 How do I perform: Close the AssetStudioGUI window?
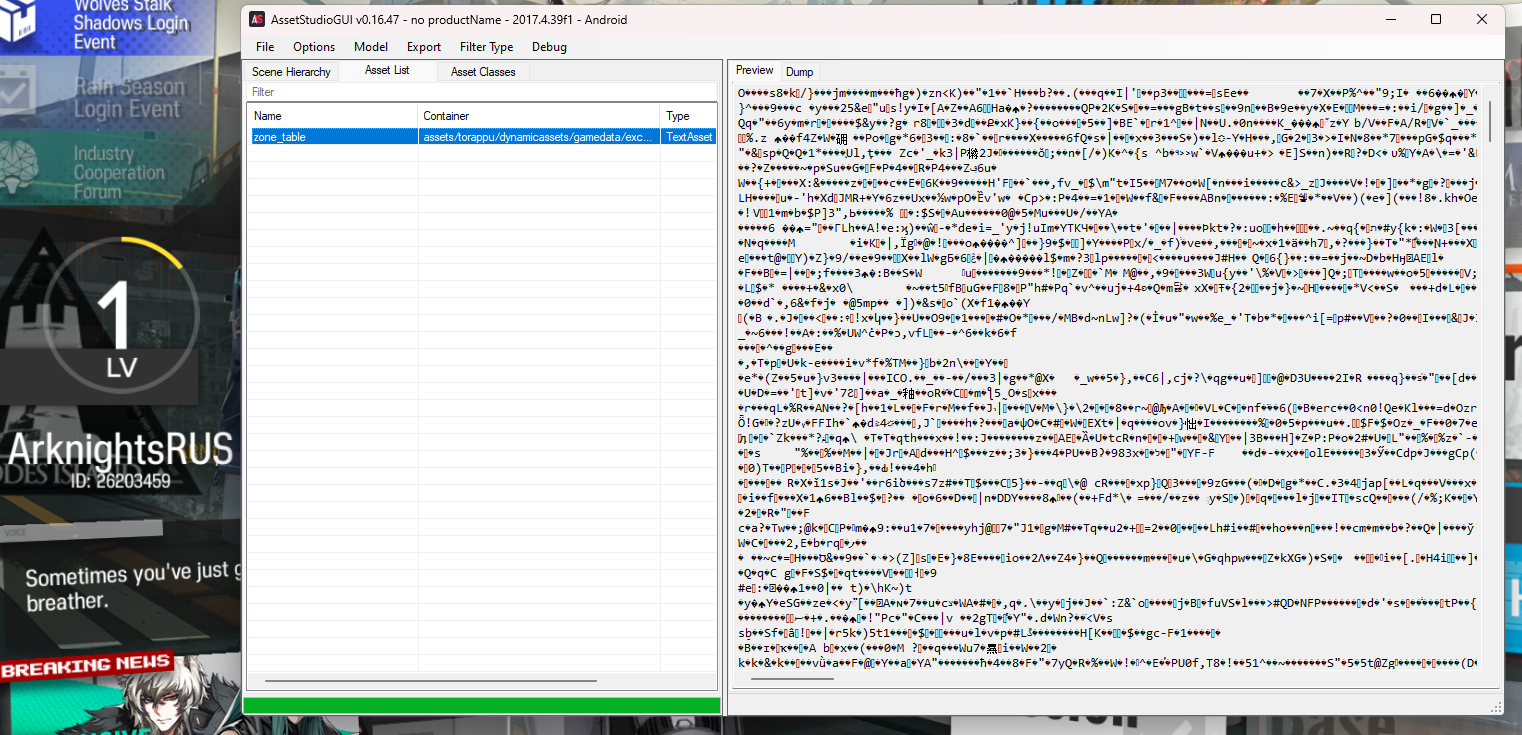click(1482, 19)
